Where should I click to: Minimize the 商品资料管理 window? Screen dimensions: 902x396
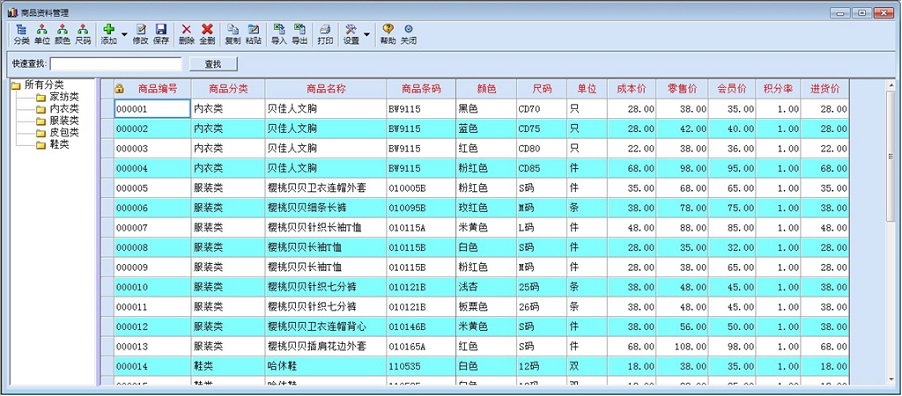[x=841, y=13]
